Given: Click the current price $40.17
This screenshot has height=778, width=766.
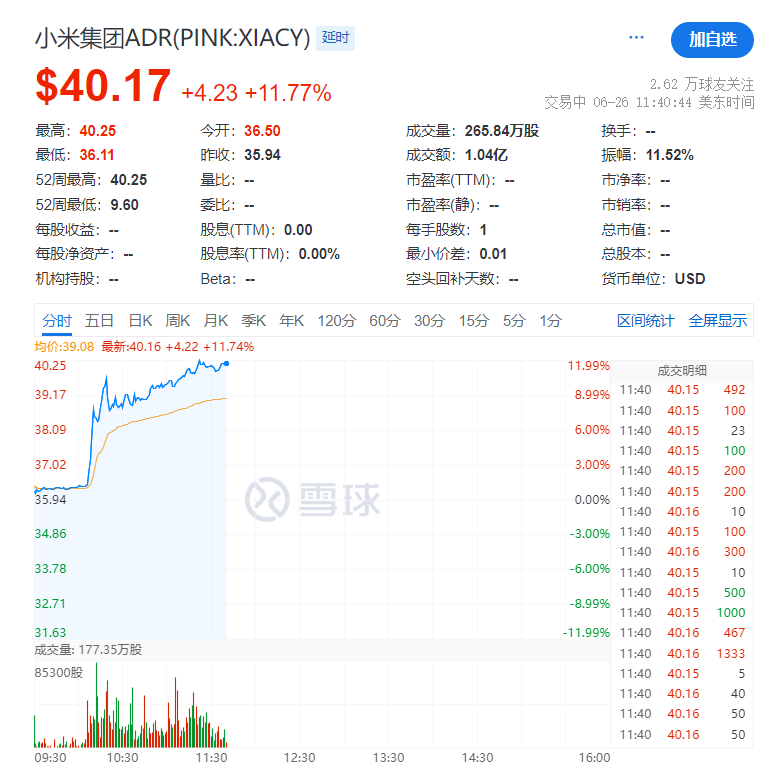Looking at the screenshot, I should pos(103,86).
